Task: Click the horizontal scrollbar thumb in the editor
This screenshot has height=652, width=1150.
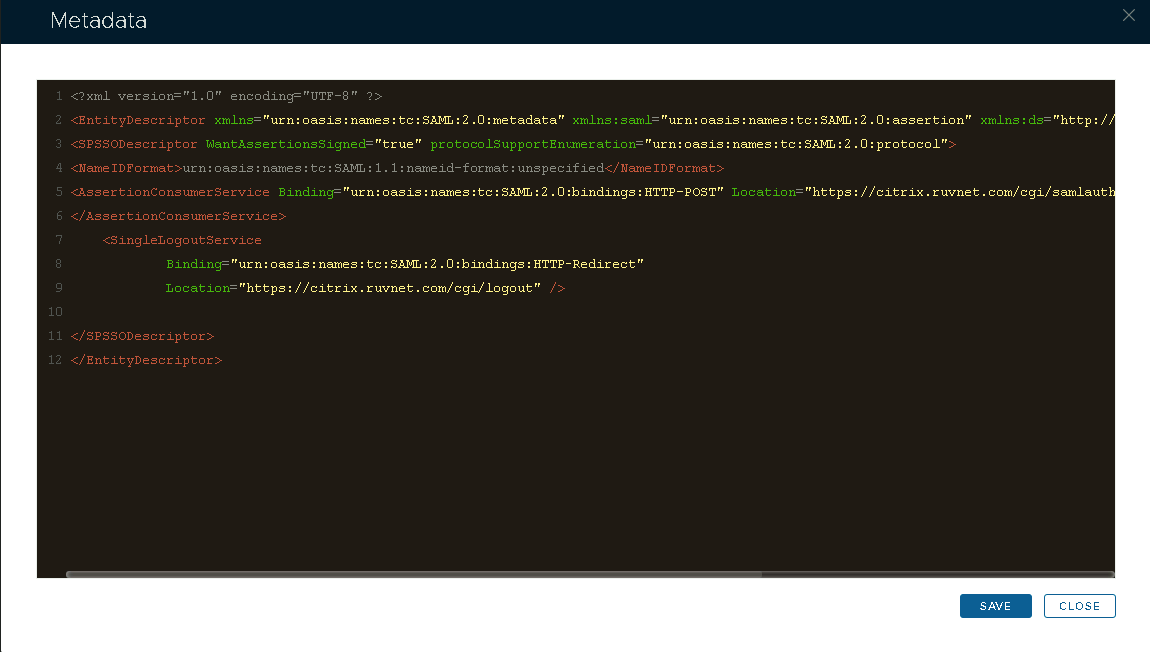Action: point(412,575)
